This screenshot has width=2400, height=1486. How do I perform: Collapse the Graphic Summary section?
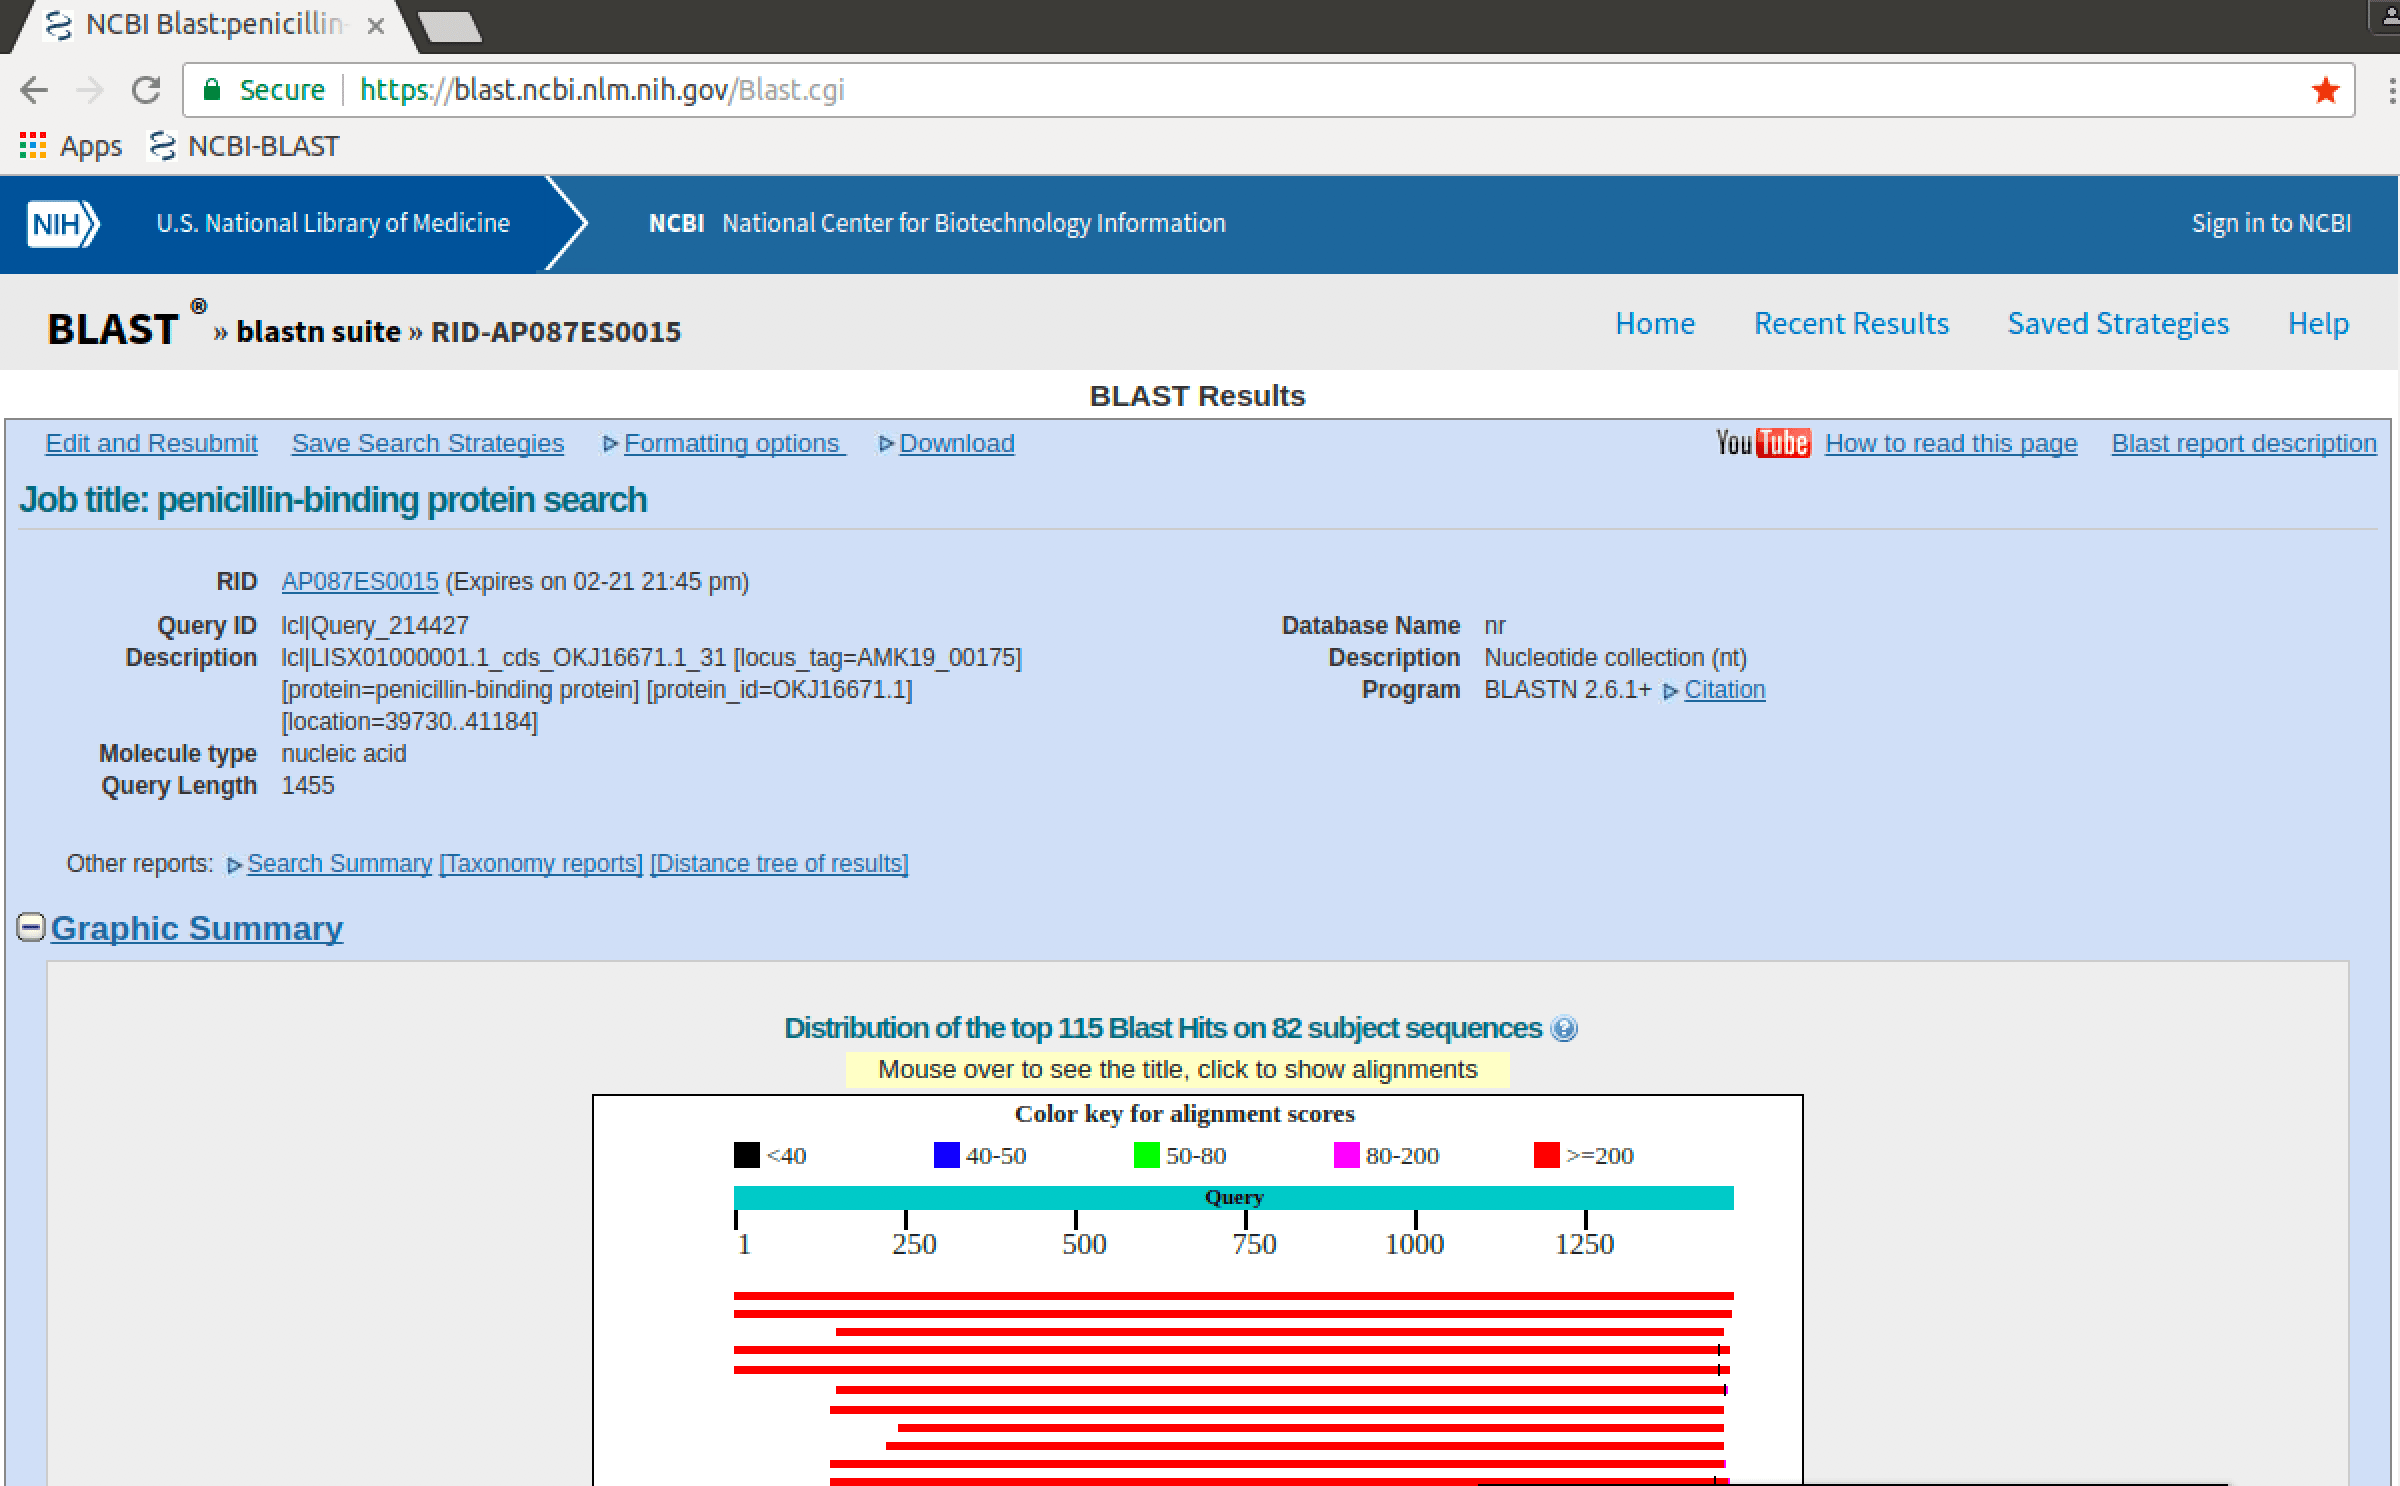31,928
